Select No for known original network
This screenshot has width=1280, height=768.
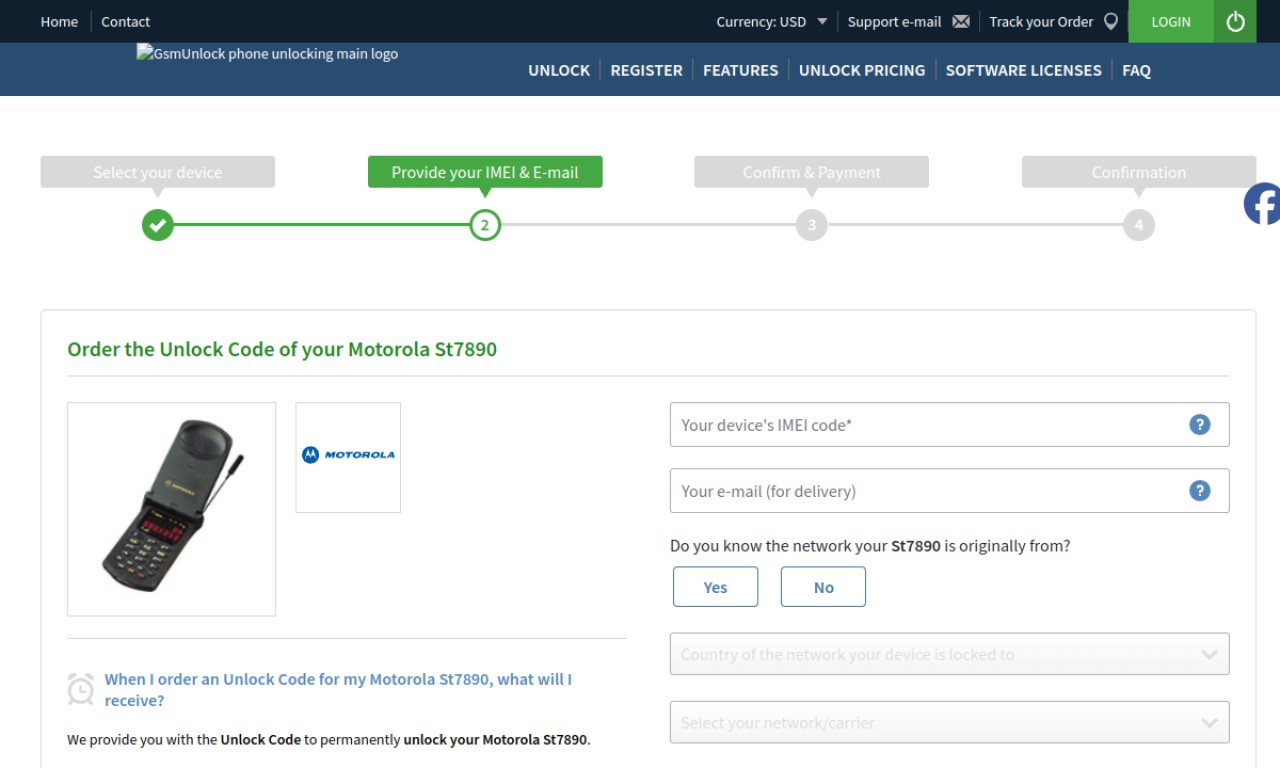coord(823,587)
